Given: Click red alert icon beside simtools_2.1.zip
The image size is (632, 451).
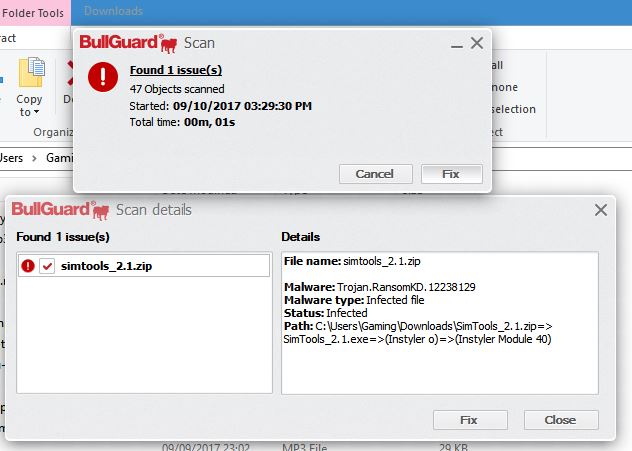Looking at the screenshot, I should 28,266.
